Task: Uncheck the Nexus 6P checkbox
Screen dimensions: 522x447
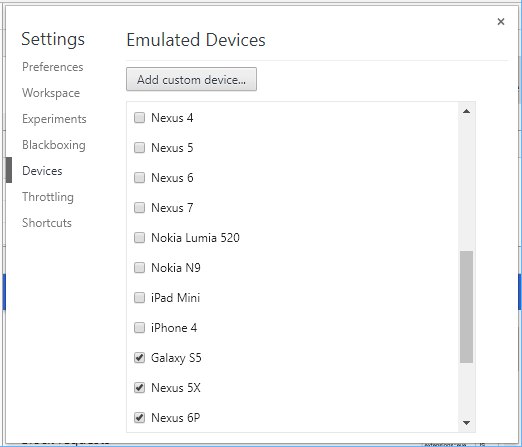Action: [139, 418]
